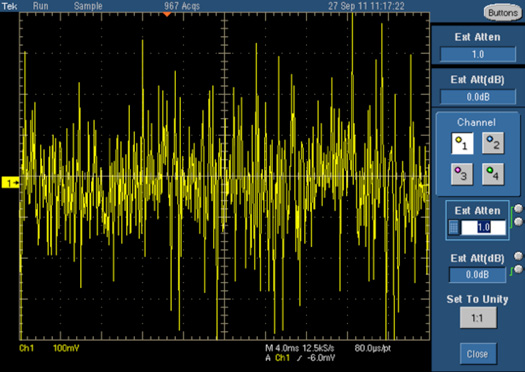Screen dimensions: 525x372
Task: Click the Ext Atten input field showing 1.0
Action: (x=483, y=227)
